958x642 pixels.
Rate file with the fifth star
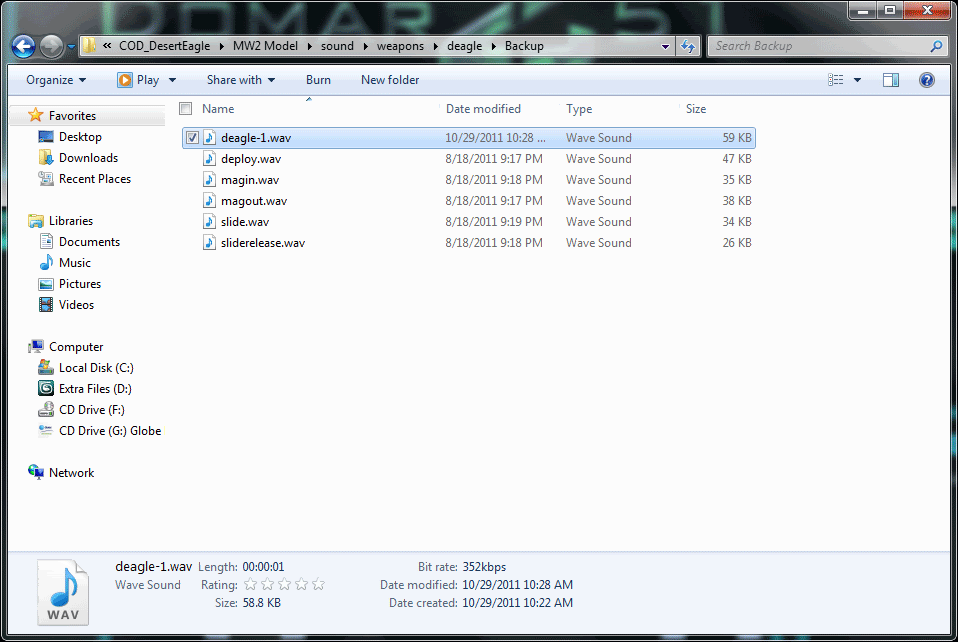pos(318,585)
